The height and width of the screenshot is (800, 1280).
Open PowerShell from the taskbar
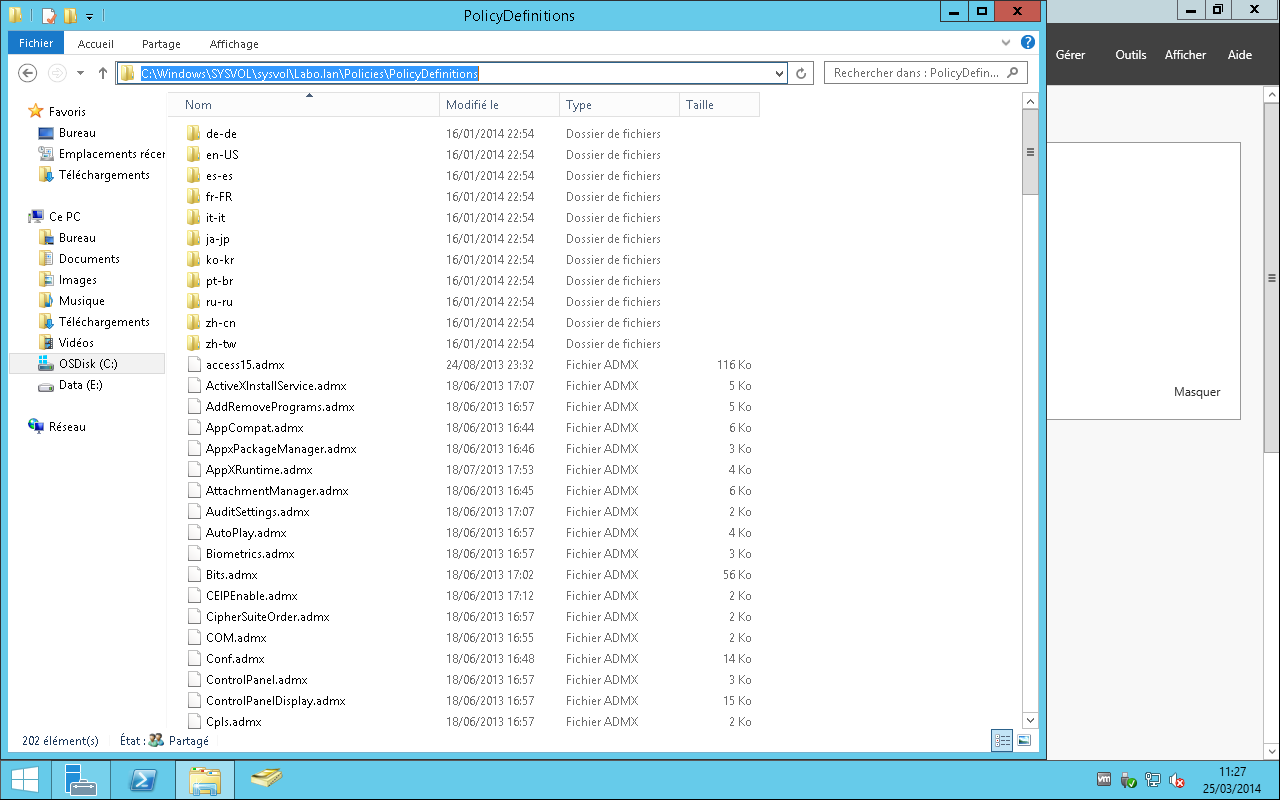(143, 780)
